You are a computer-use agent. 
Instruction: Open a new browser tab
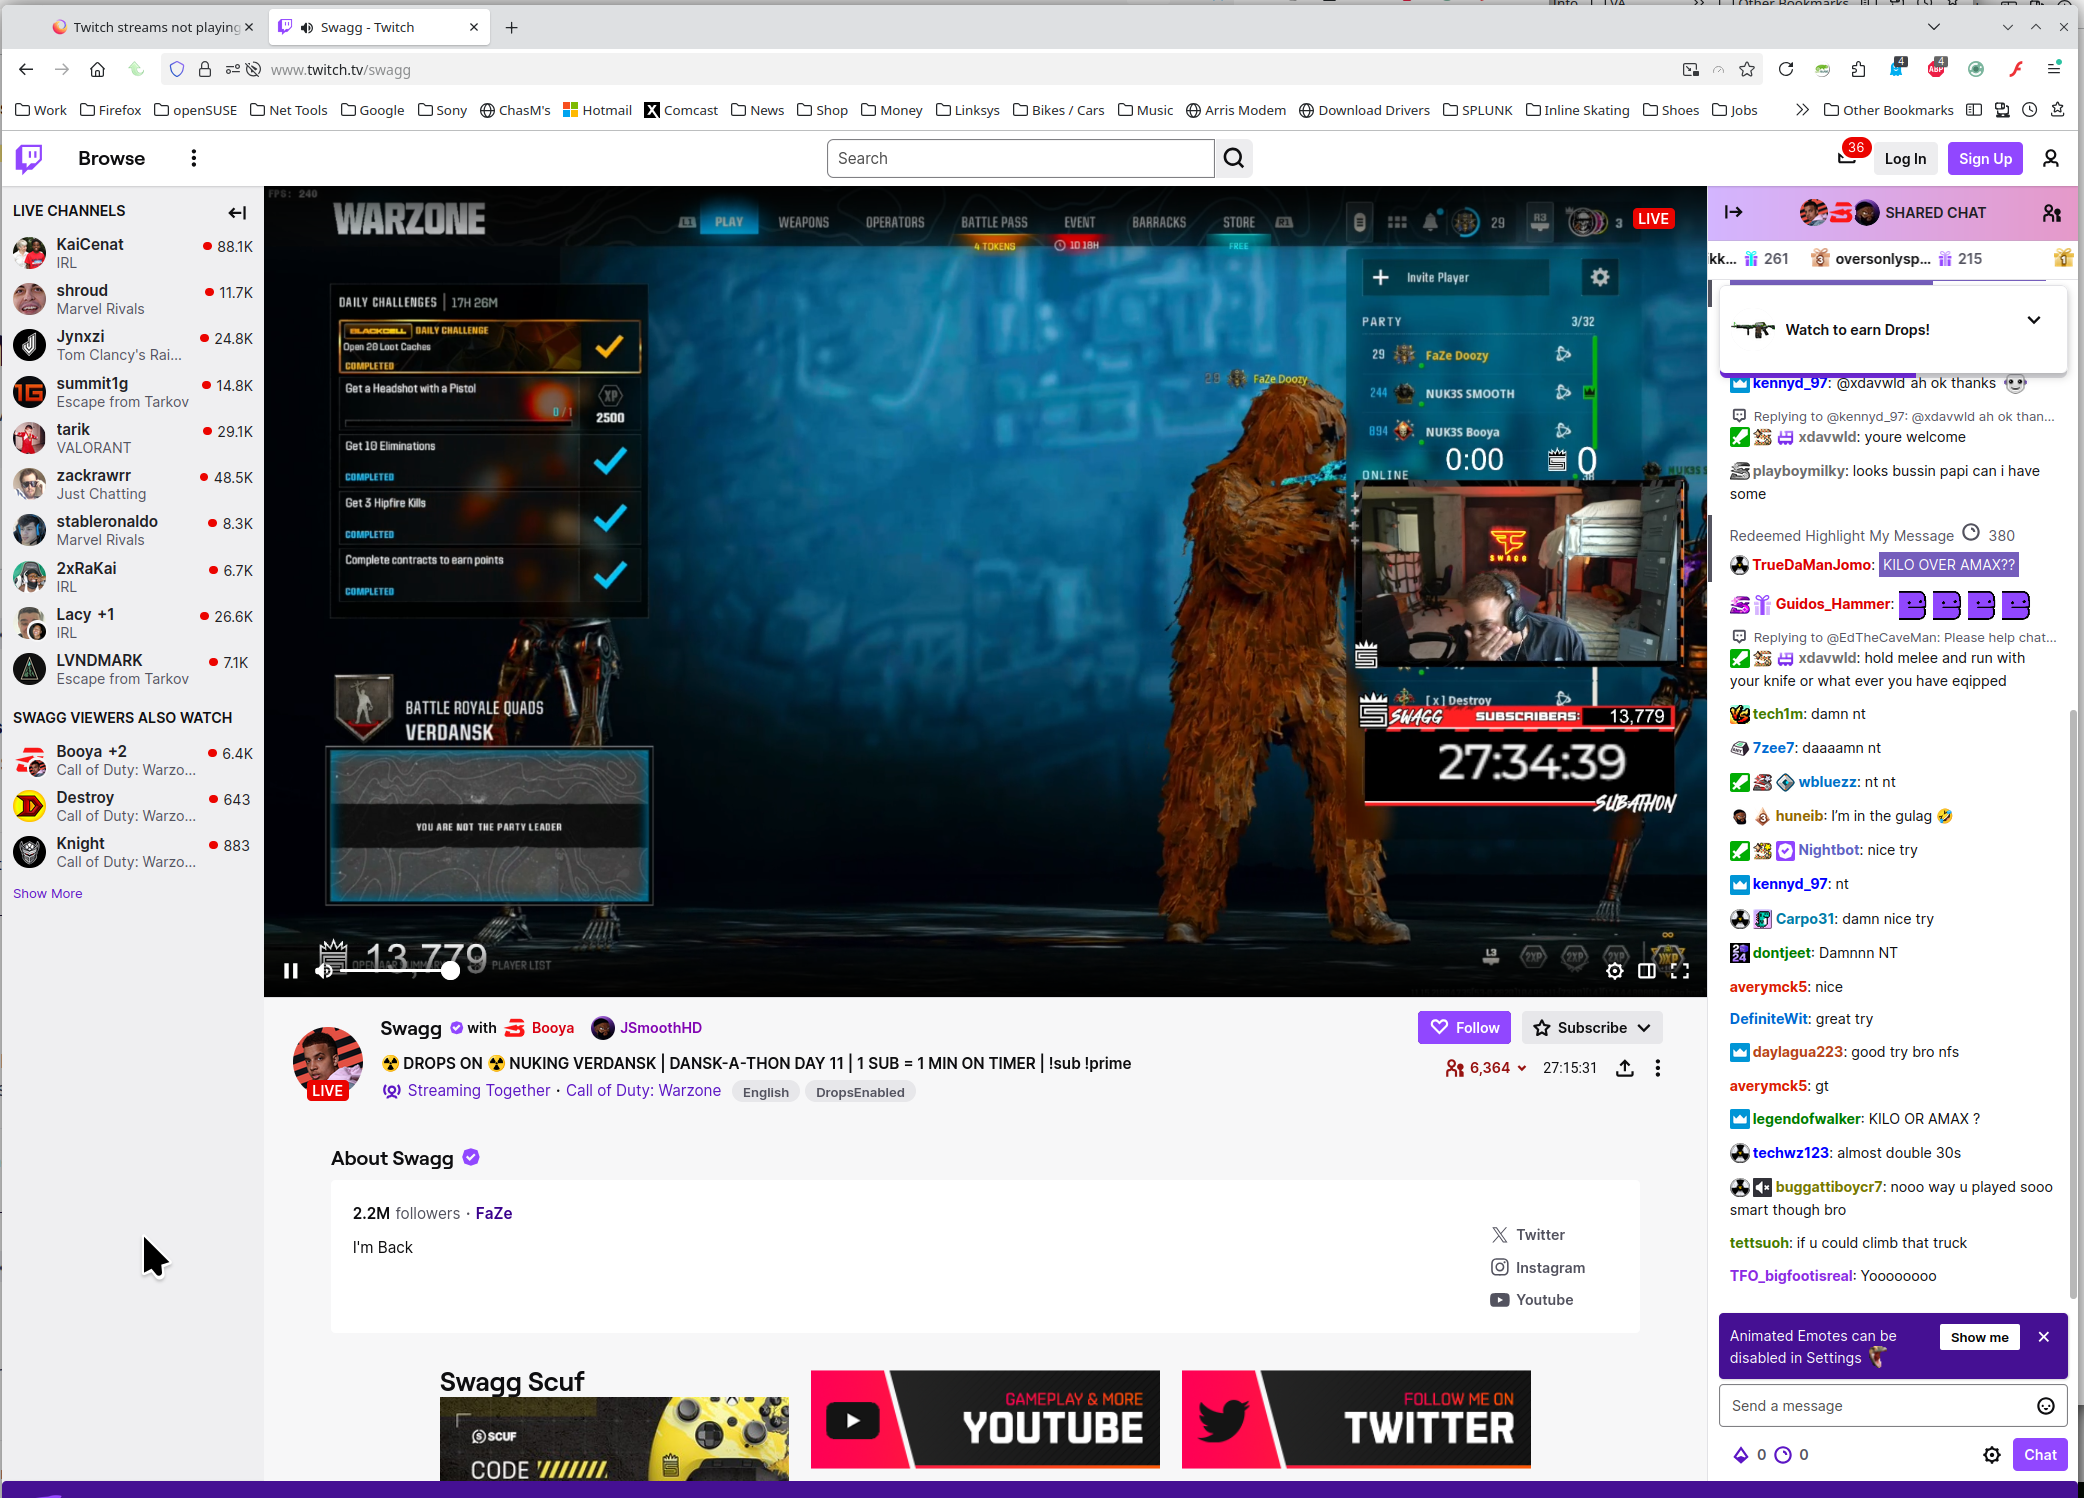511,27
